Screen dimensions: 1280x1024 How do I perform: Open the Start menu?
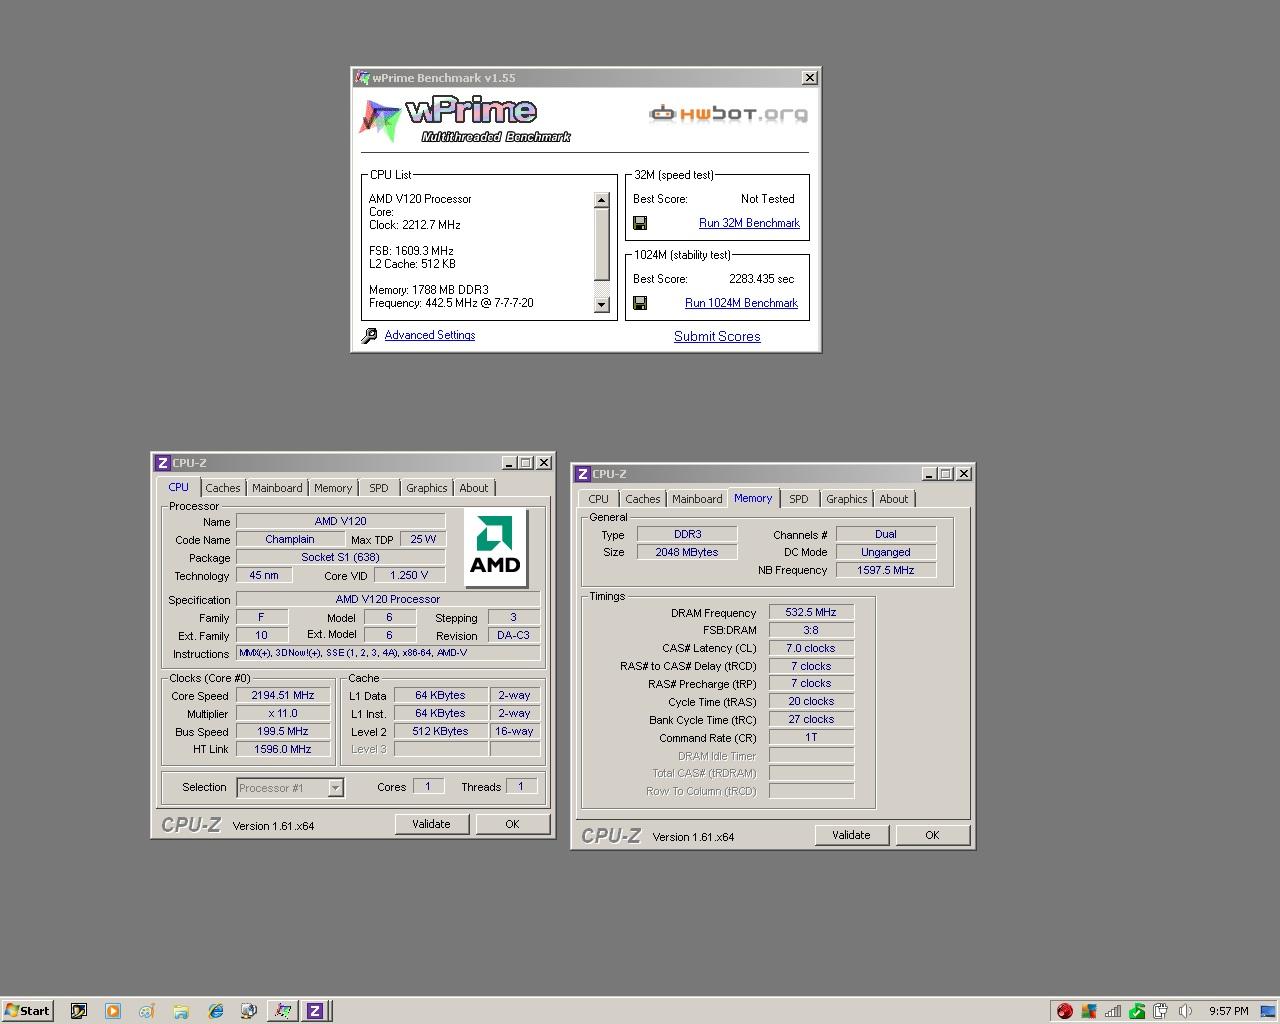28,1011
